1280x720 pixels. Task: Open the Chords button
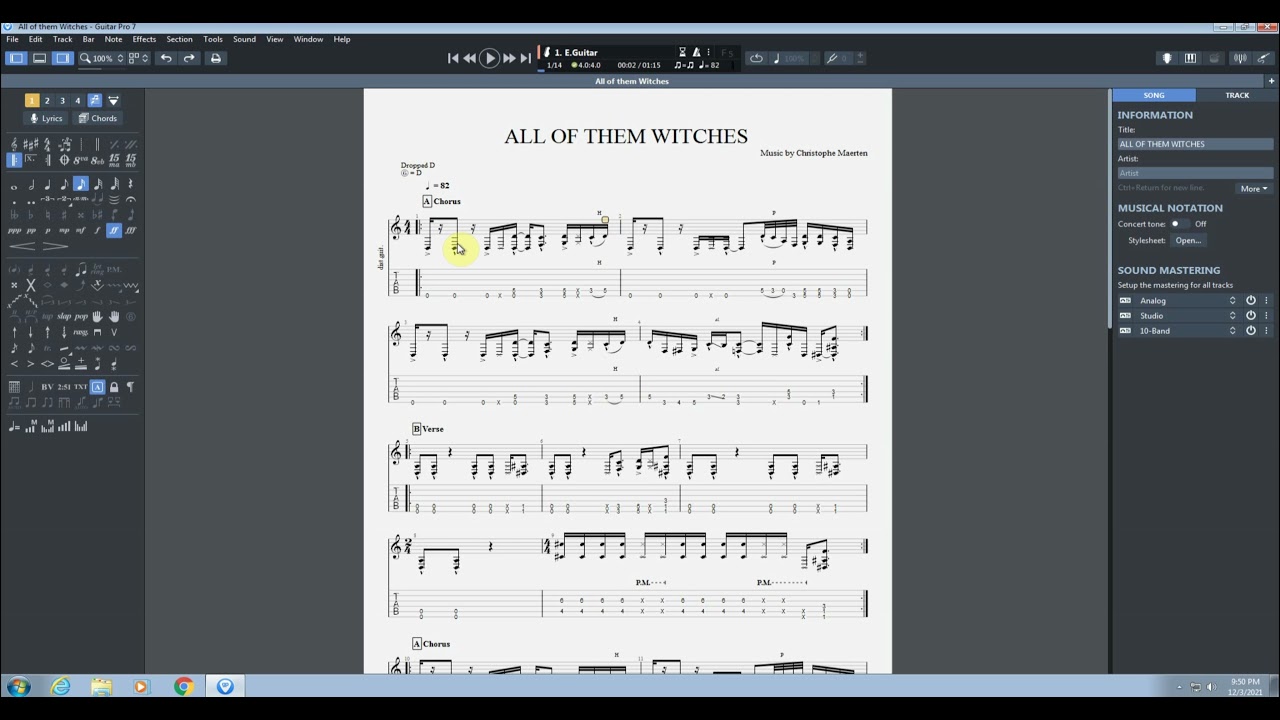[x=98, y=118]
